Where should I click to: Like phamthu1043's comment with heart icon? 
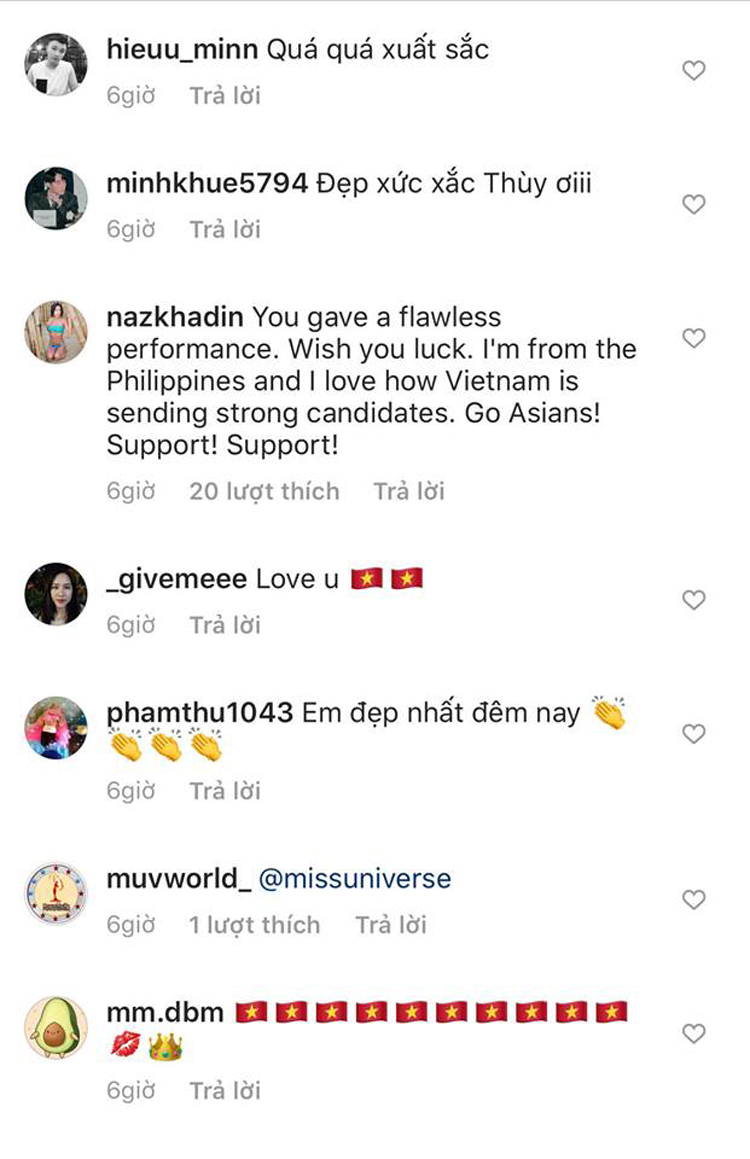pos(693,734)
